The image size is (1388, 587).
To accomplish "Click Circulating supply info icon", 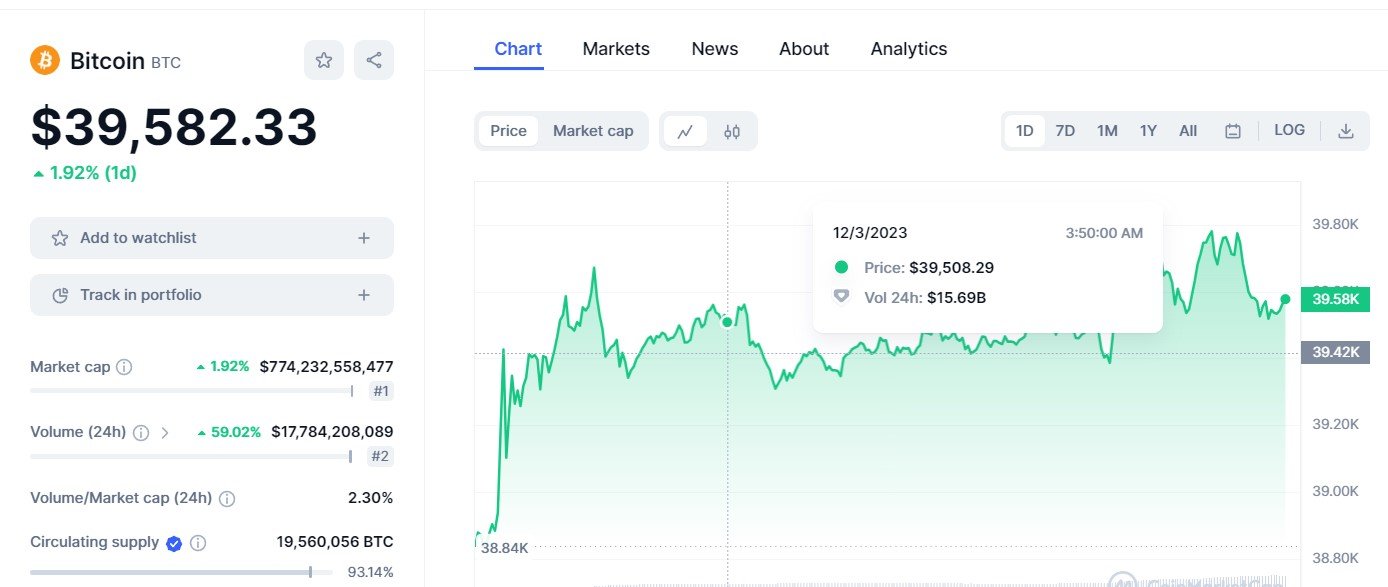I will click(x=198, y=543).
